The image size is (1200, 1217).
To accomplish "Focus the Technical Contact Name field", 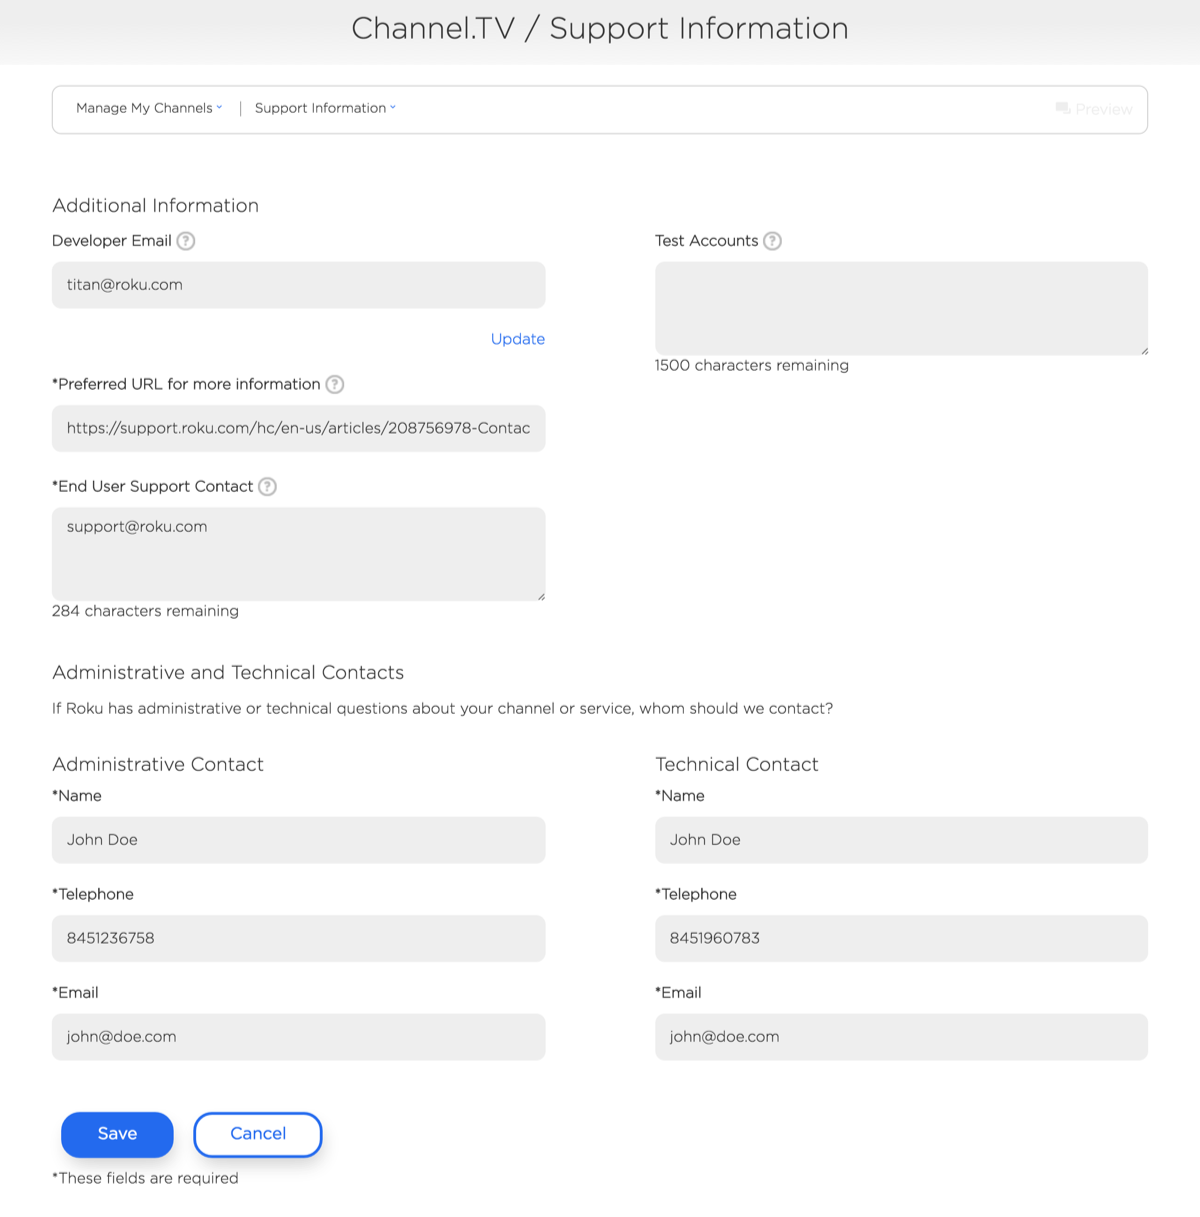I will [x=901, y=840].
